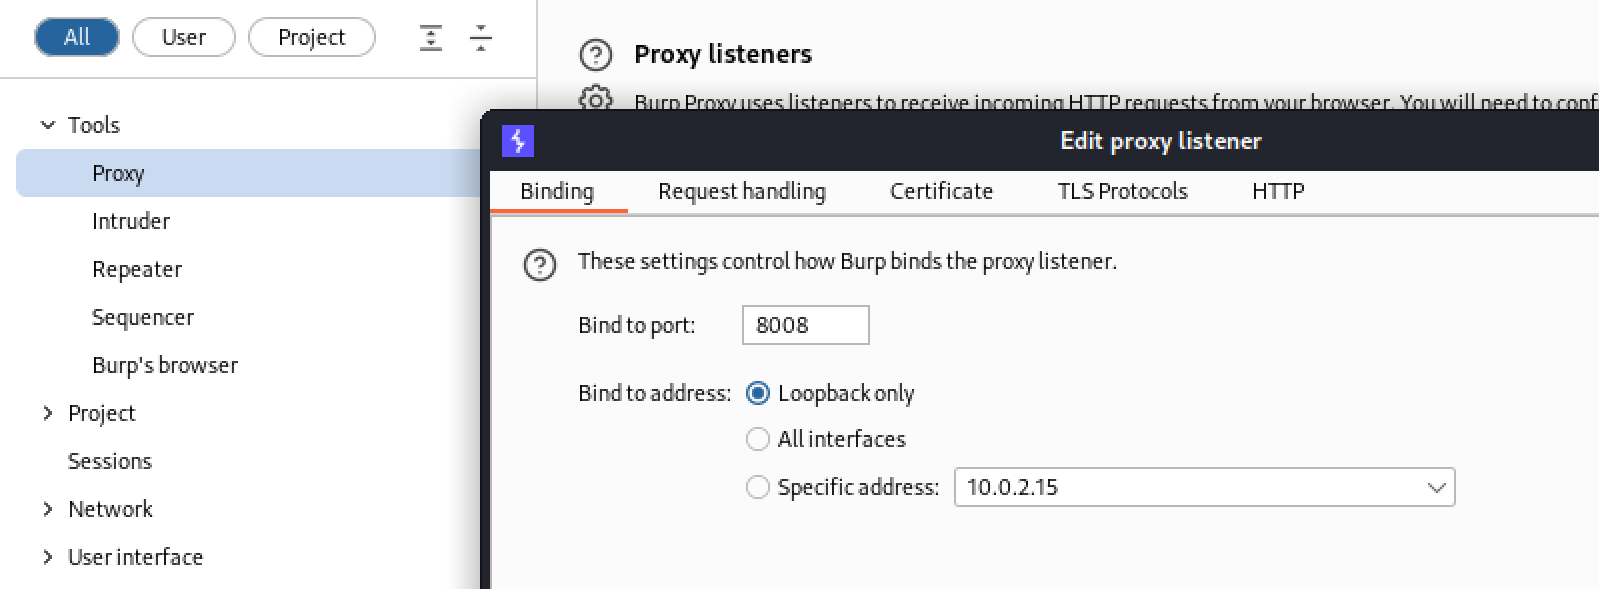Click the binding settings help icon
The image size is (1599, 589).
coord(540,265)
